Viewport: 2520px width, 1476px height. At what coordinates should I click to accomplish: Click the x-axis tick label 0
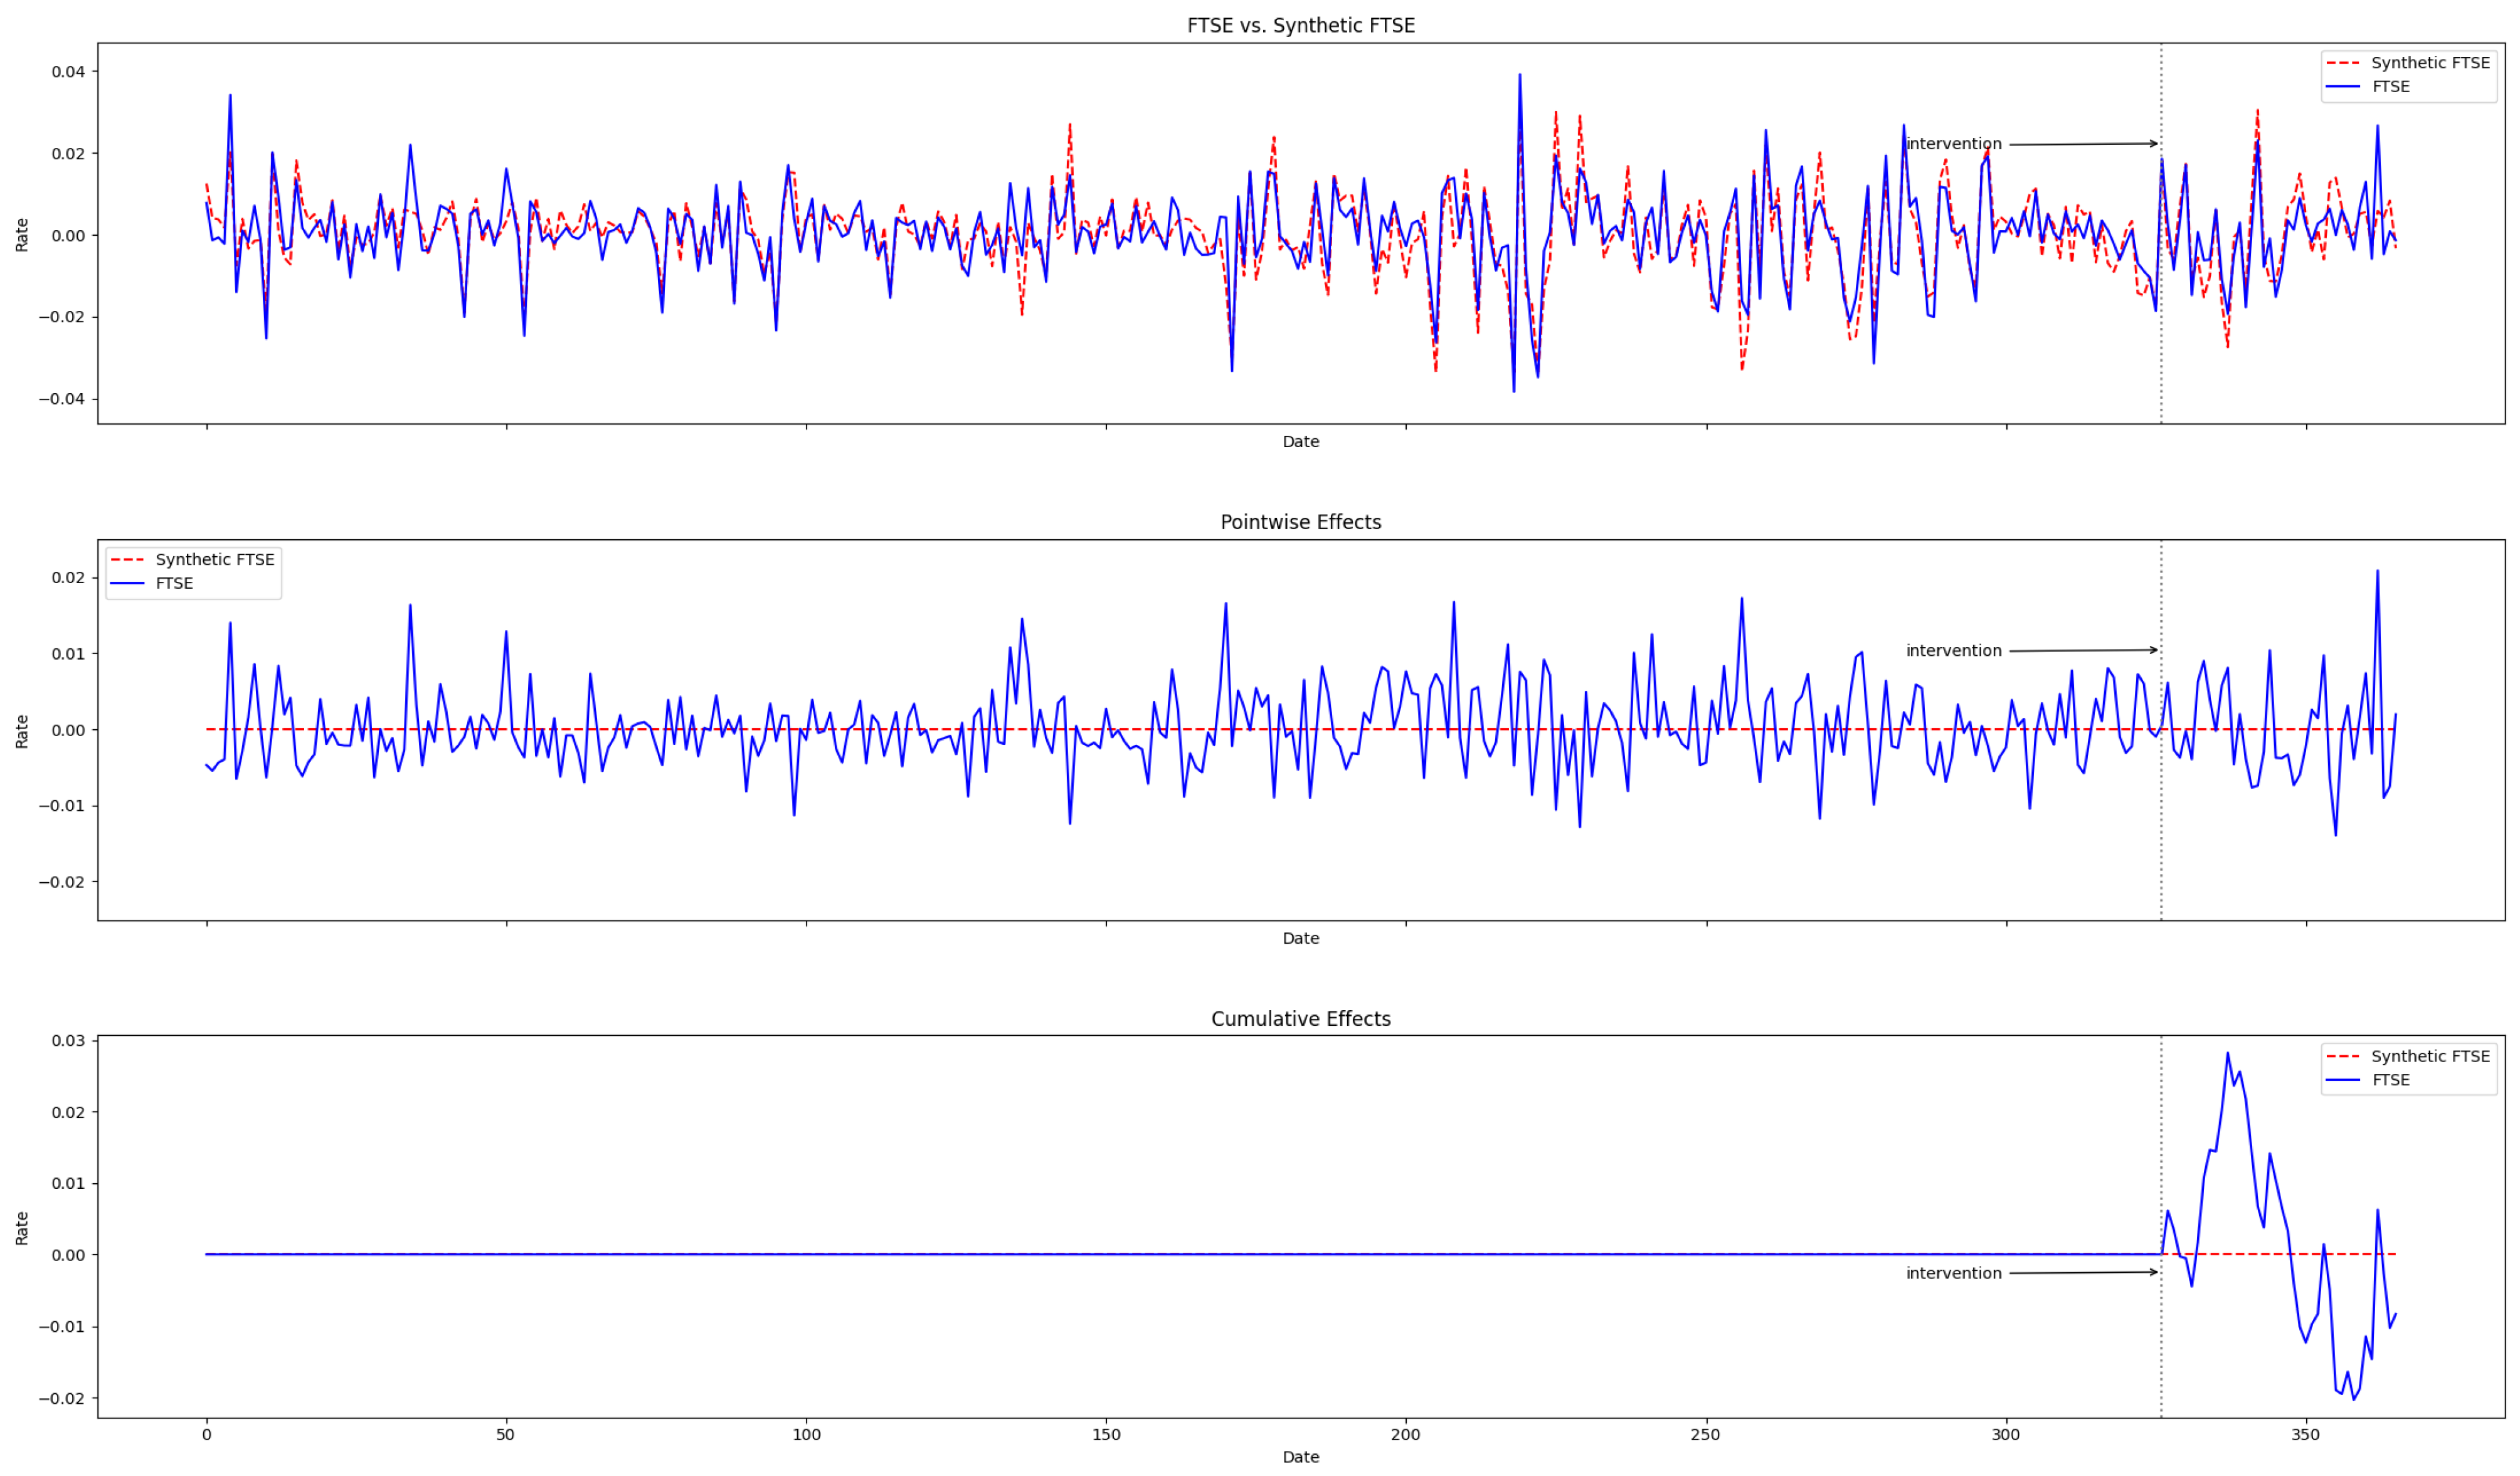pos(206,1435)
